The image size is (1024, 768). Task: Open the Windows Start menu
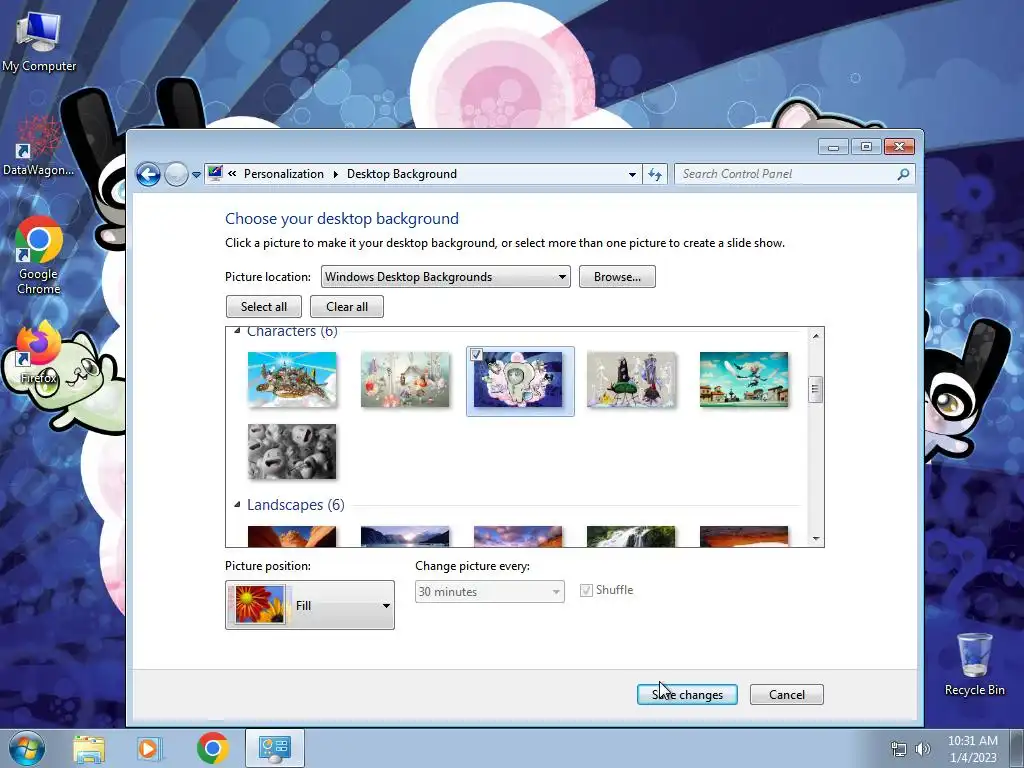[x=27, y=748]
